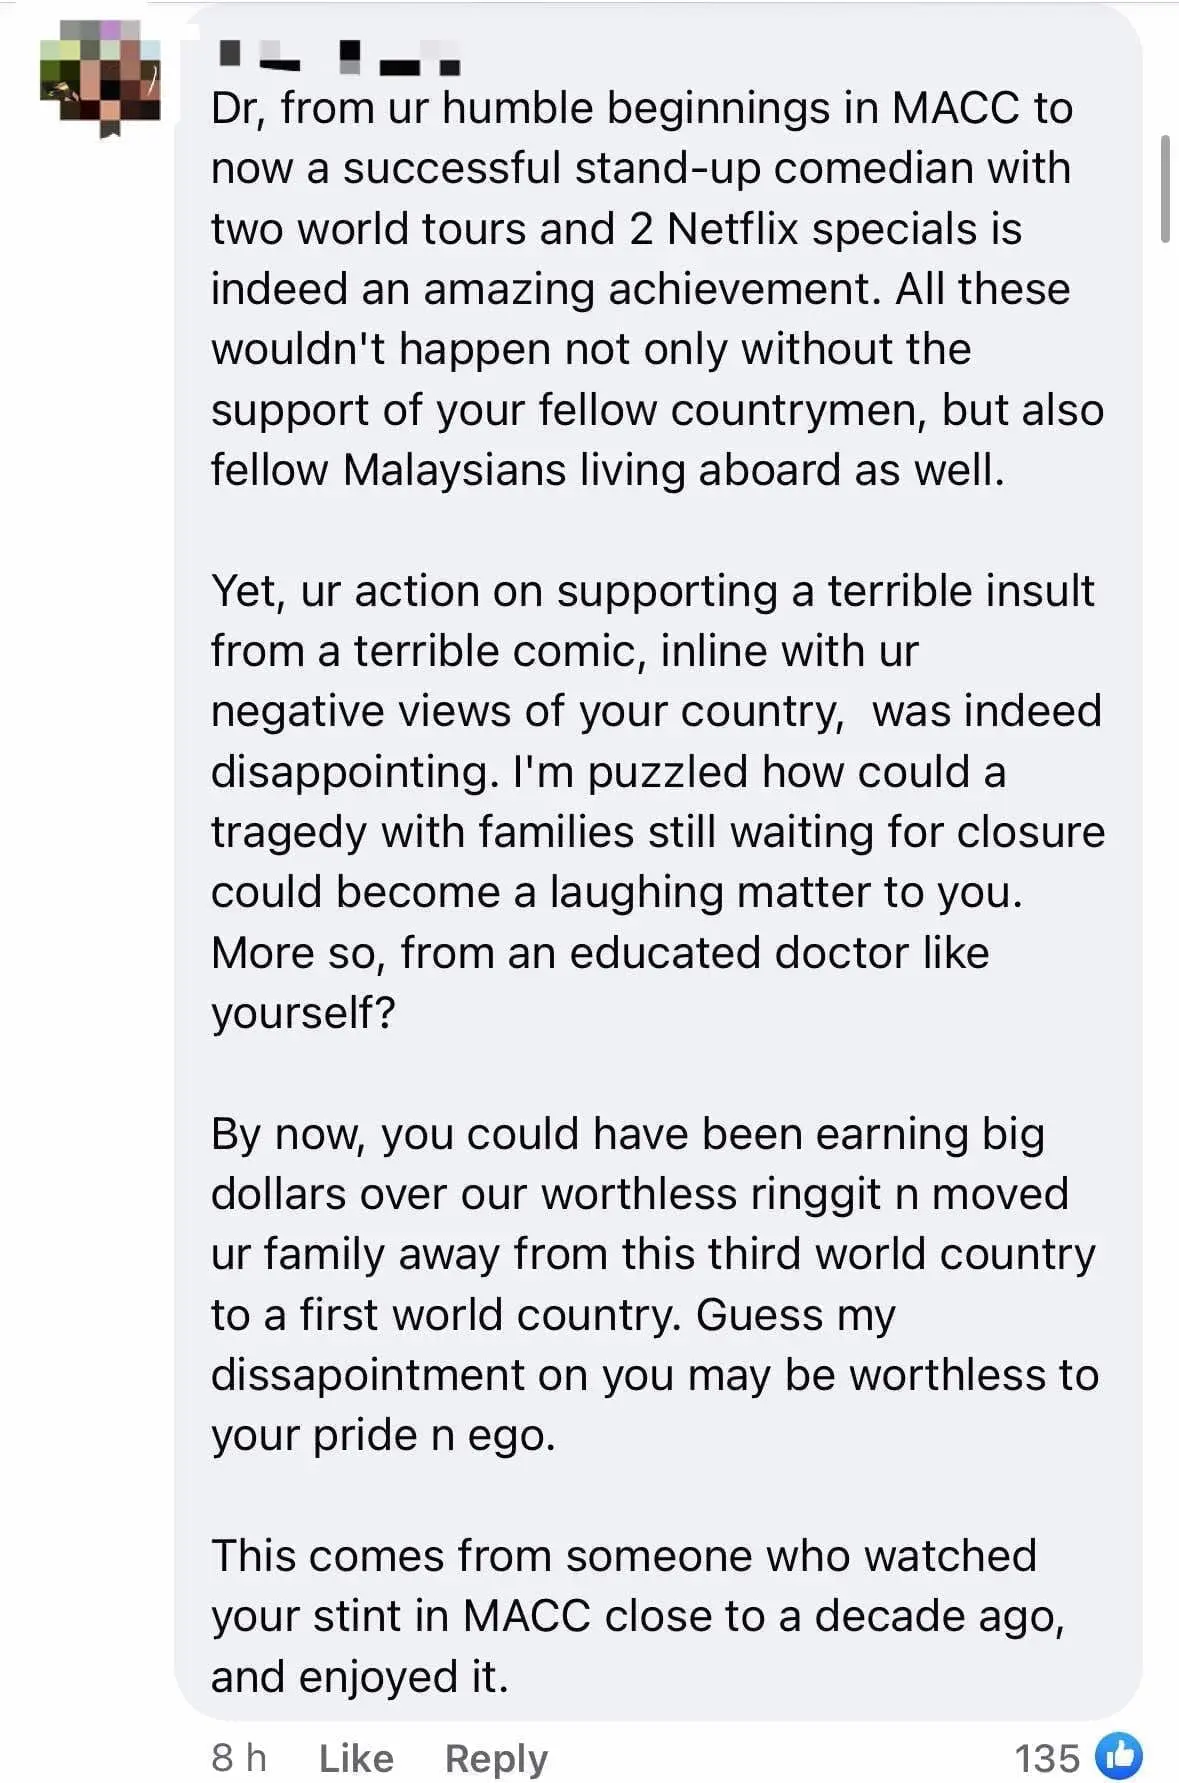Click the word 'Malaysians' in the comment

point(455,470)
